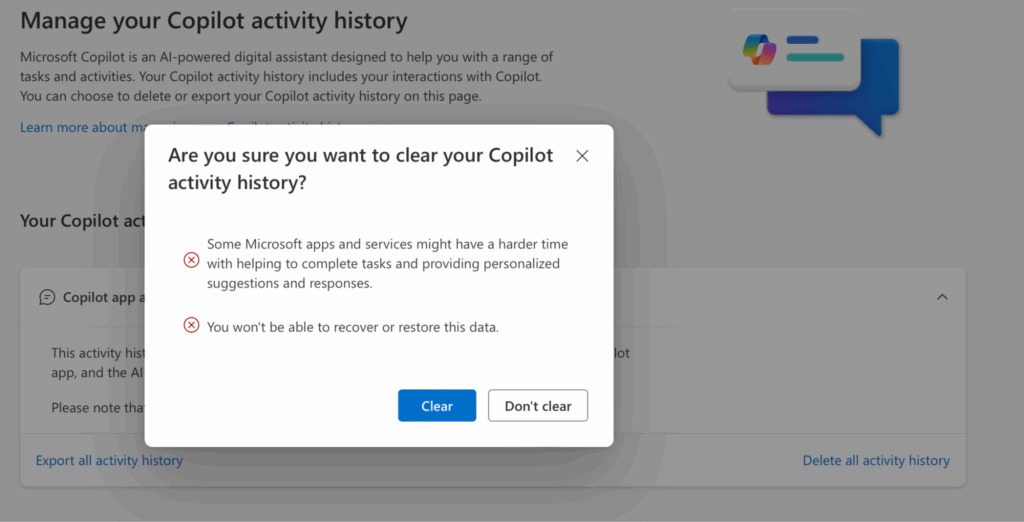Collapse the Copilot app section chevron
The height and width of the screenshot is (522, 1024).
coord(942,297)
